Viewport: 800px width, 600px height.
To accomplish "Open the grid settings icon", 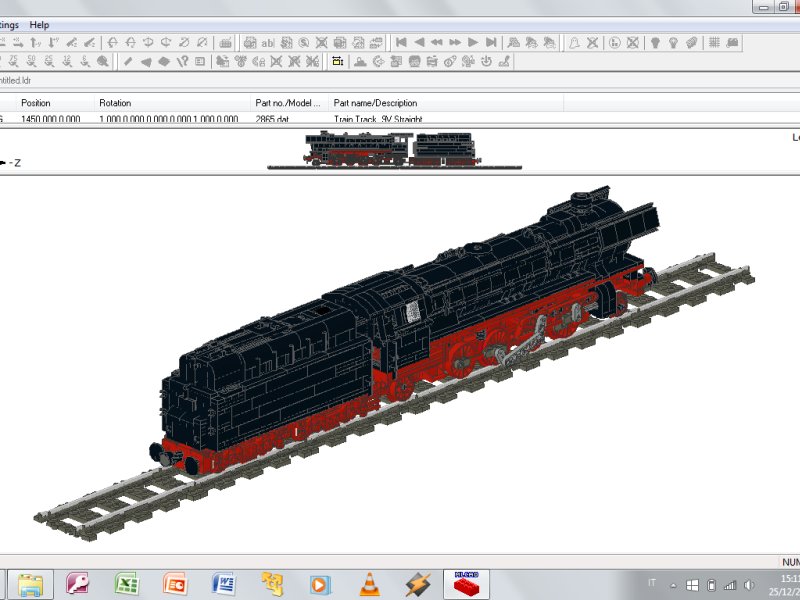I will pos(715,42).
